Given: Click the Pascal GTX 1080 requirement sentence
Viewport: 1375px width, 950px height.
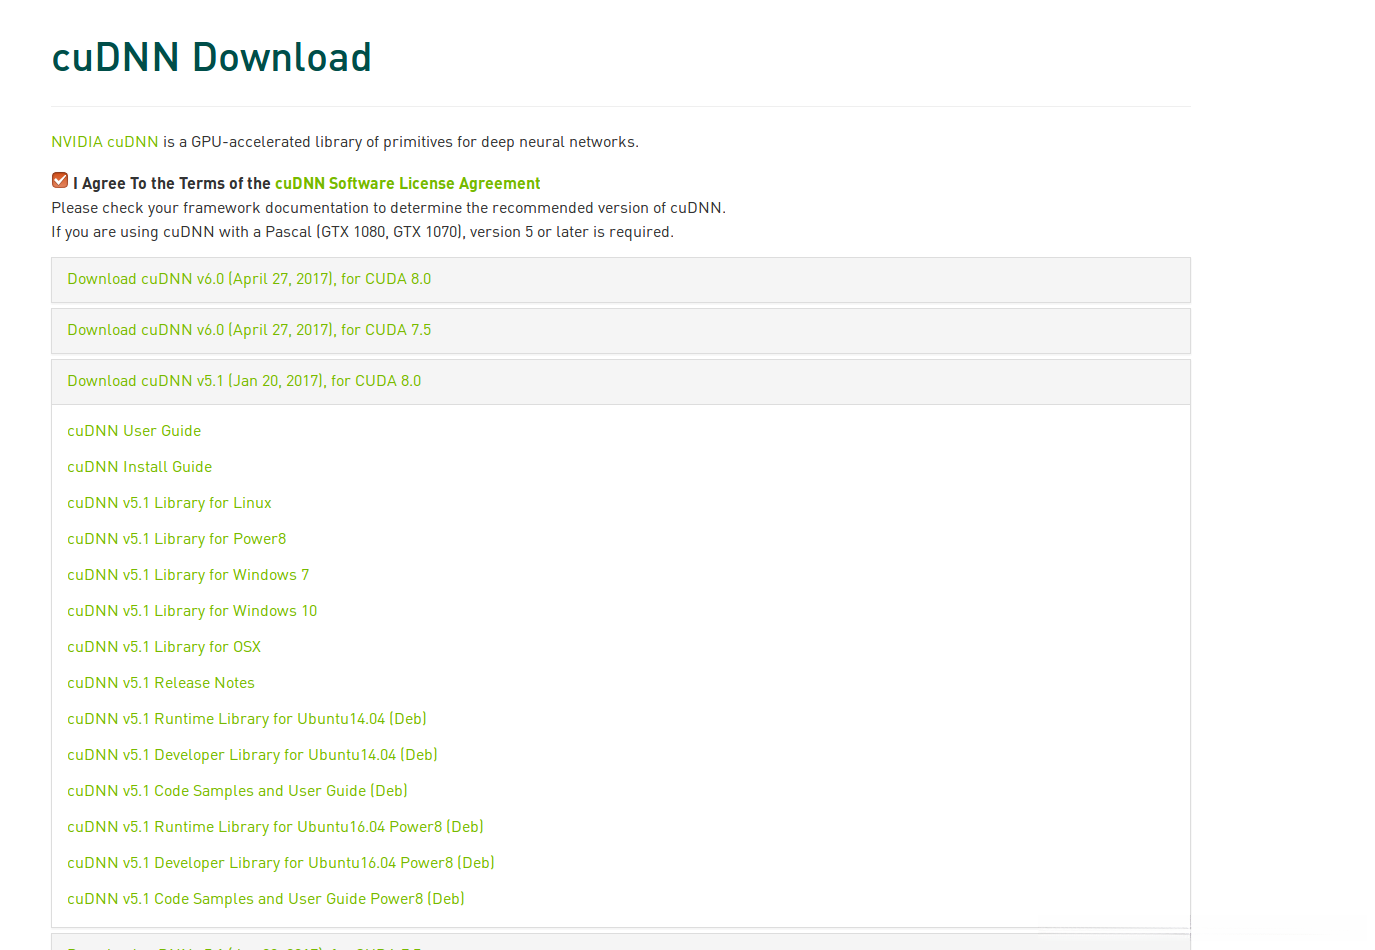Looking at the screenshot, I should 363,232.
